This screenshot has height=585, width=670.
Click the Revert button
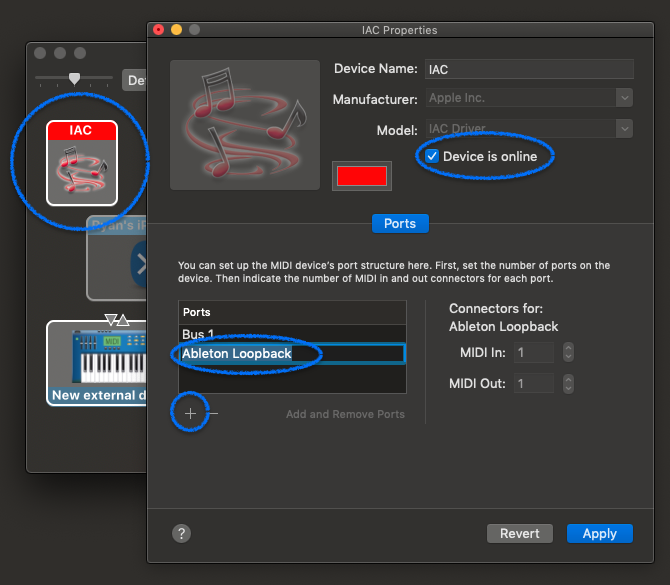pos(520,533)
